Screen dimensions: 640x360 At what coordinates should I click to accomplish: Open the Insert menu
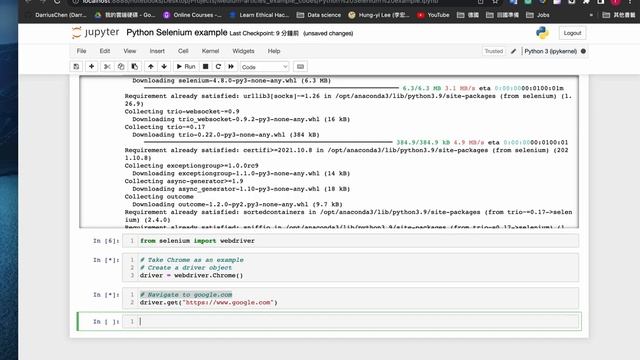click(x=157, y=51)
